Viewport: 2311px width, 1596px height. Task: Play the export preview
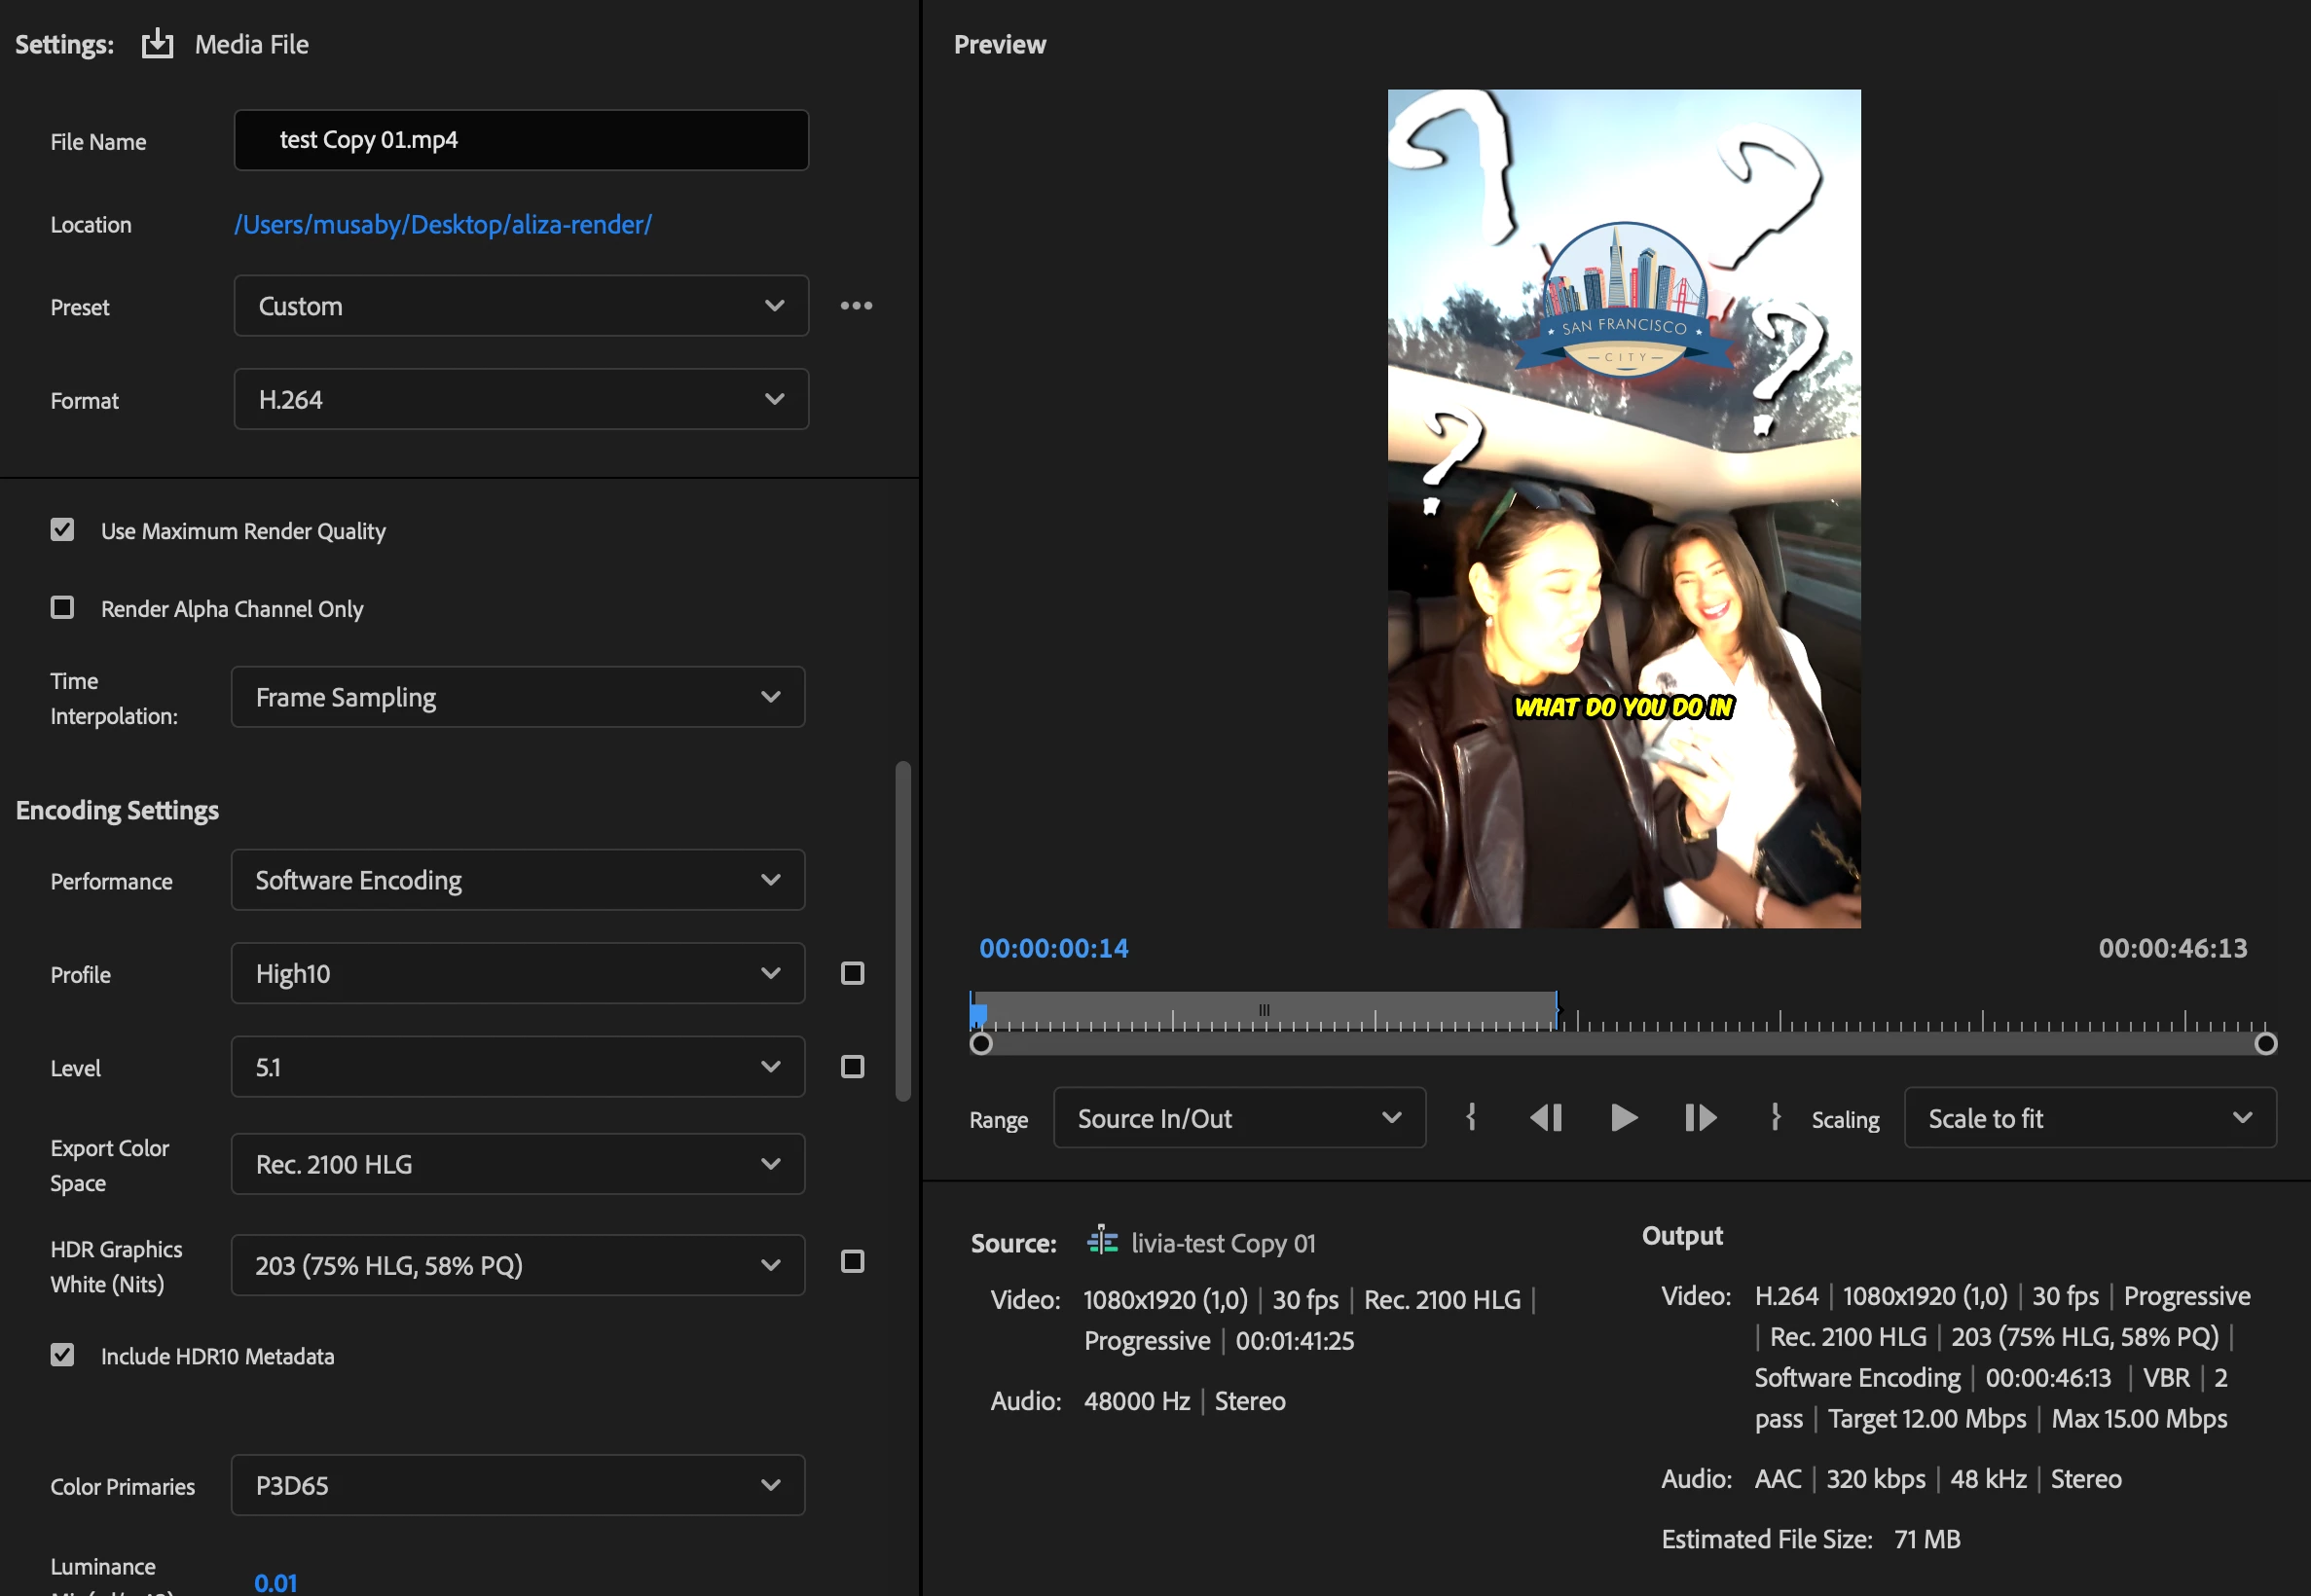pos(1624,1117)
